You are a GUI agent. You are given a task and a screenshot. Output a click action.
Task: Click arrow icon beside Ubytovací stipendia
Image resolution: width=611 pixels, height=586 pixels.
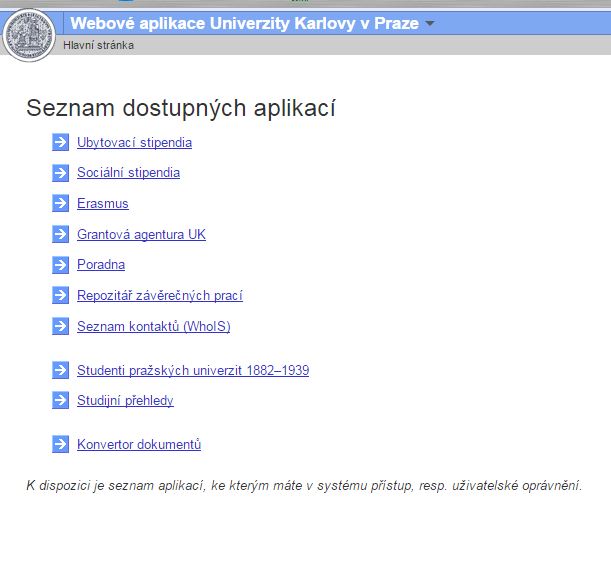pos(60,142)
